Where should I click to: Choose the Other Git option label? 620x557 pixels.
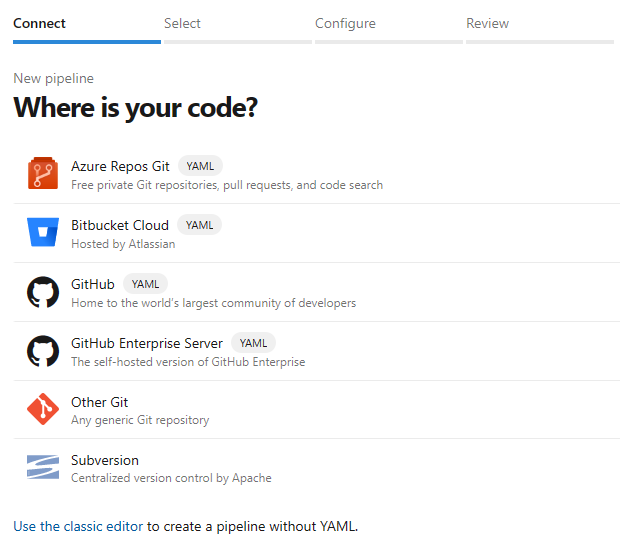click(100, 402)
